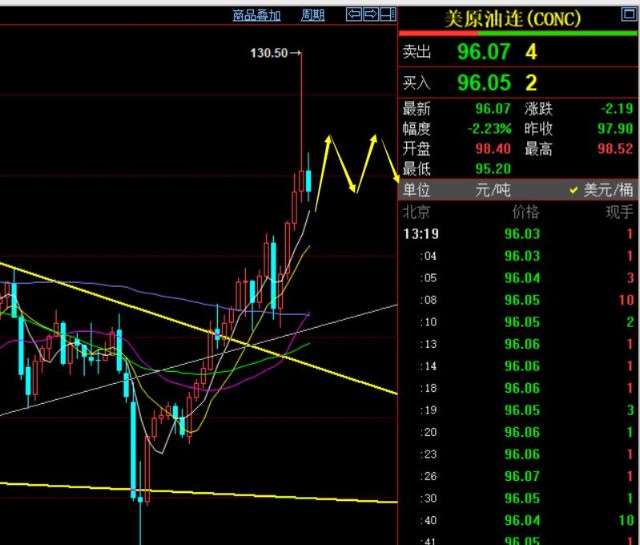
Task: Click the left-arrow chart navigation icon
Action: pos(354,14)
